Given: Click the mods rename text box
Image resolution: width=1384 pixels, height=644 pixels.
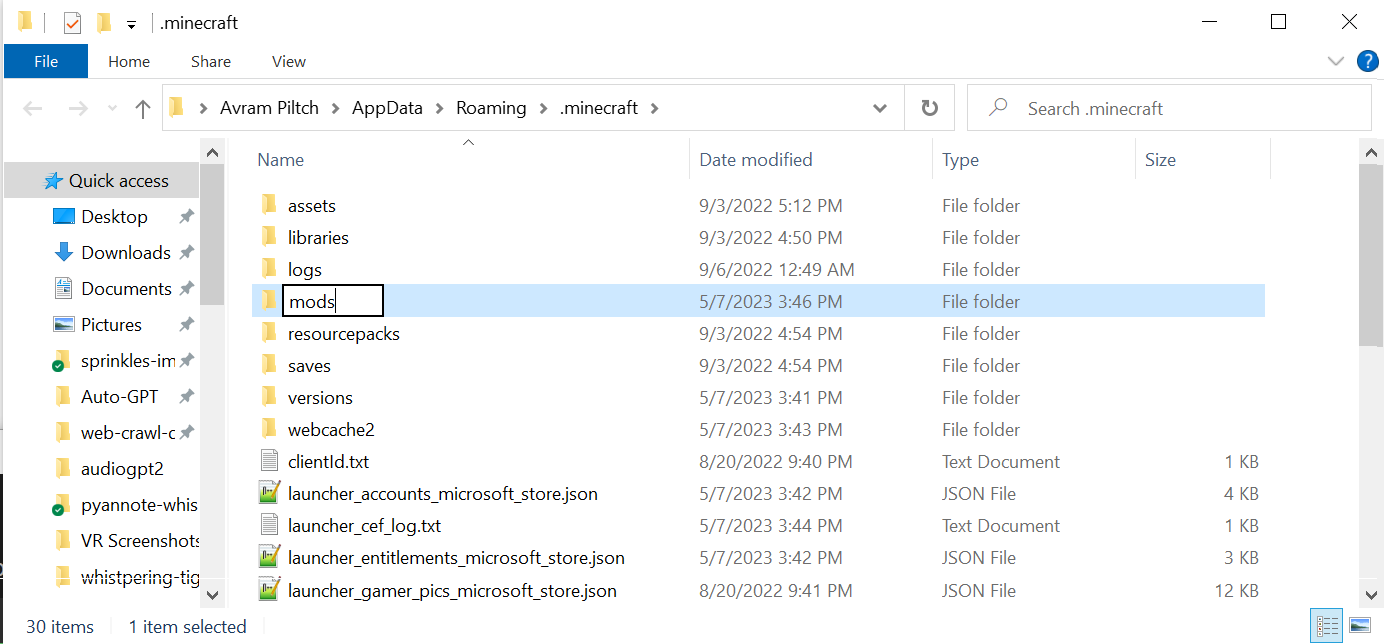Looking at the screenshot, I should (x=333, y=301).
